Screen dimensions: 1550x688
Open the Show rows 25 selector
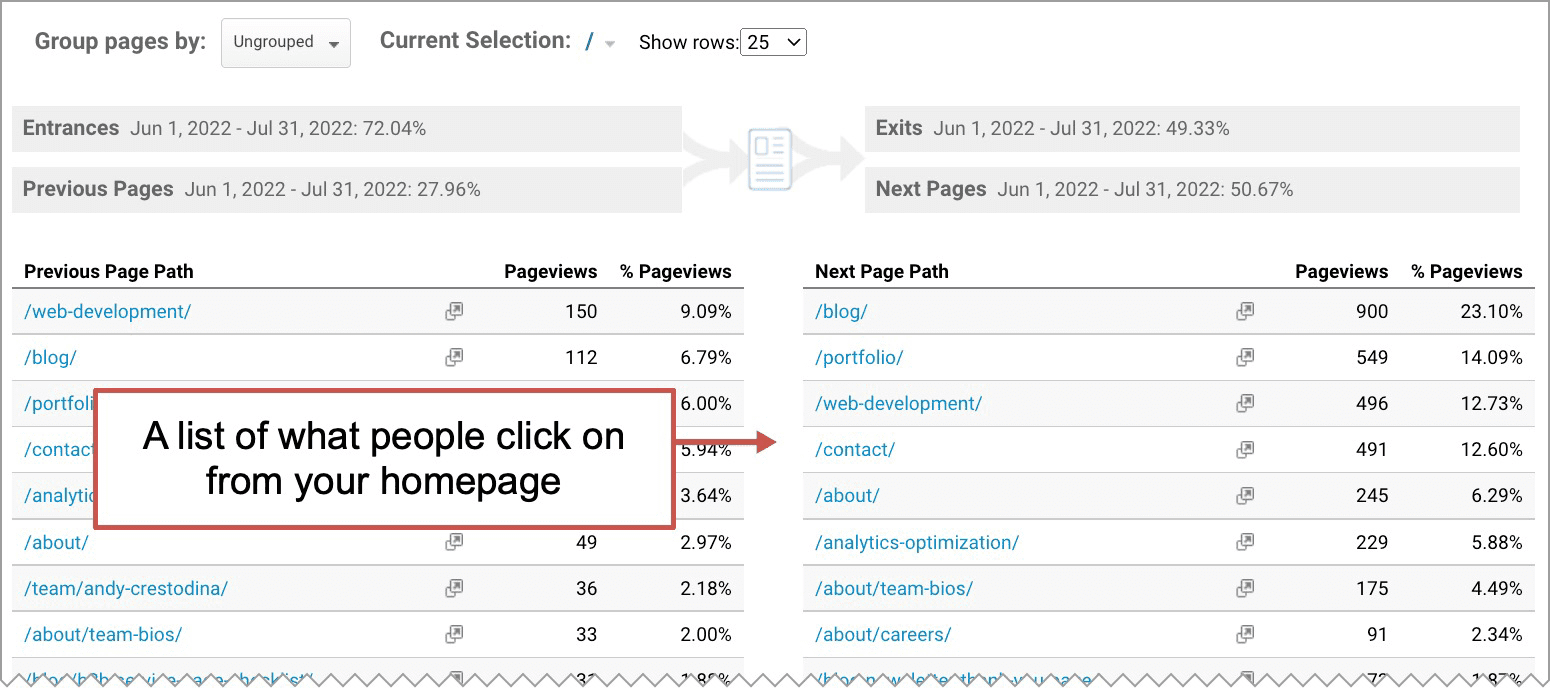click(773, 42)
